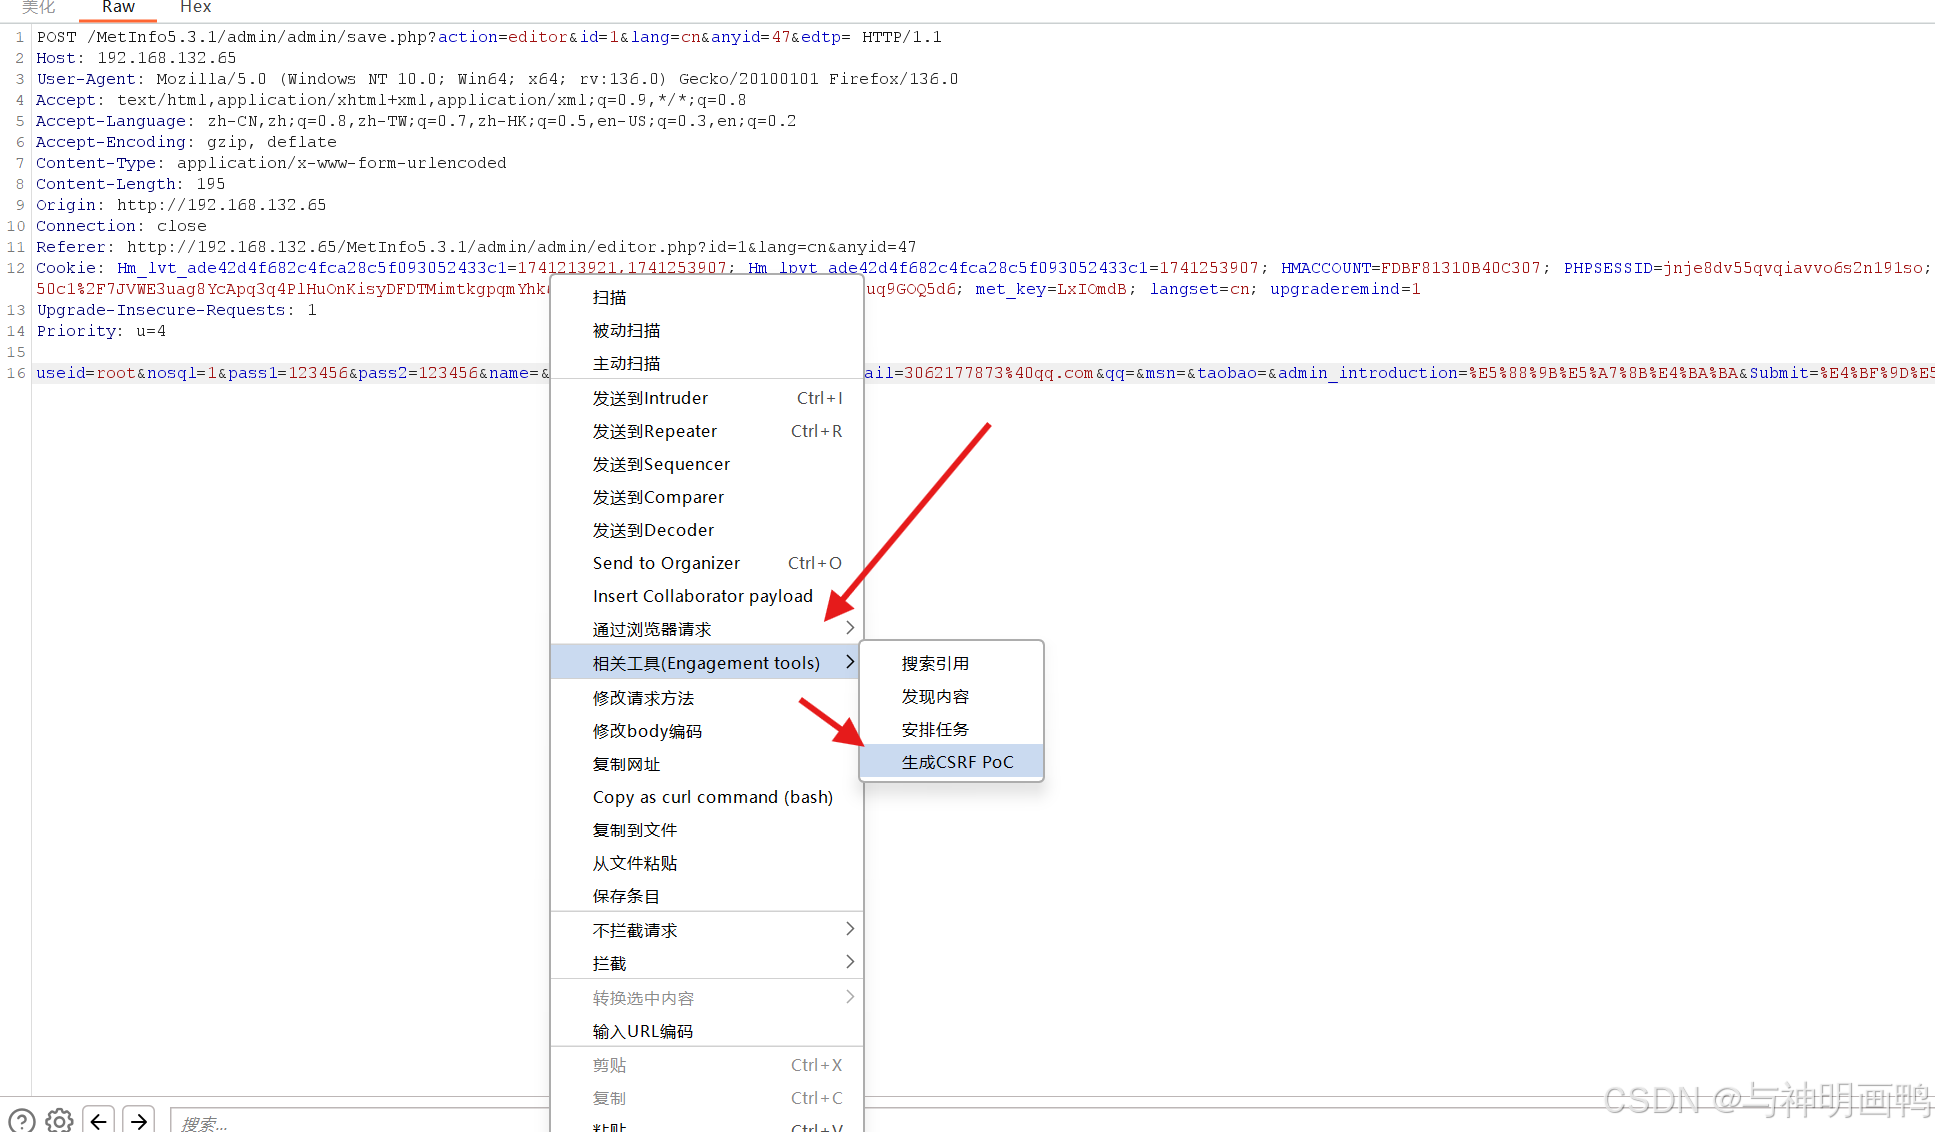Image resolution: width=1935 pixels, height=1132 pixels.
Task: Select 生成CSRF PoC in the submenu
Action: (x=956, y=762)
